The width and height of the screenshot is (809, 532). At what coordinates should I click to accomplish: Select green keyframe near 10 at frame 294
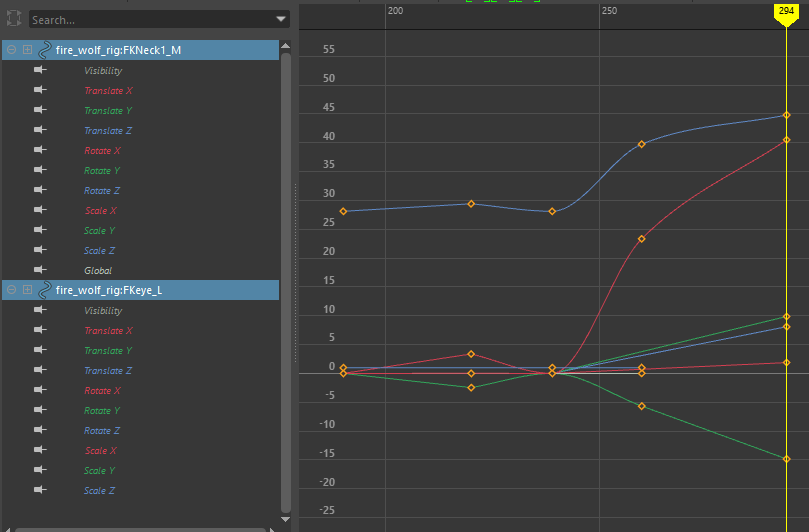[x=786, y=317]
